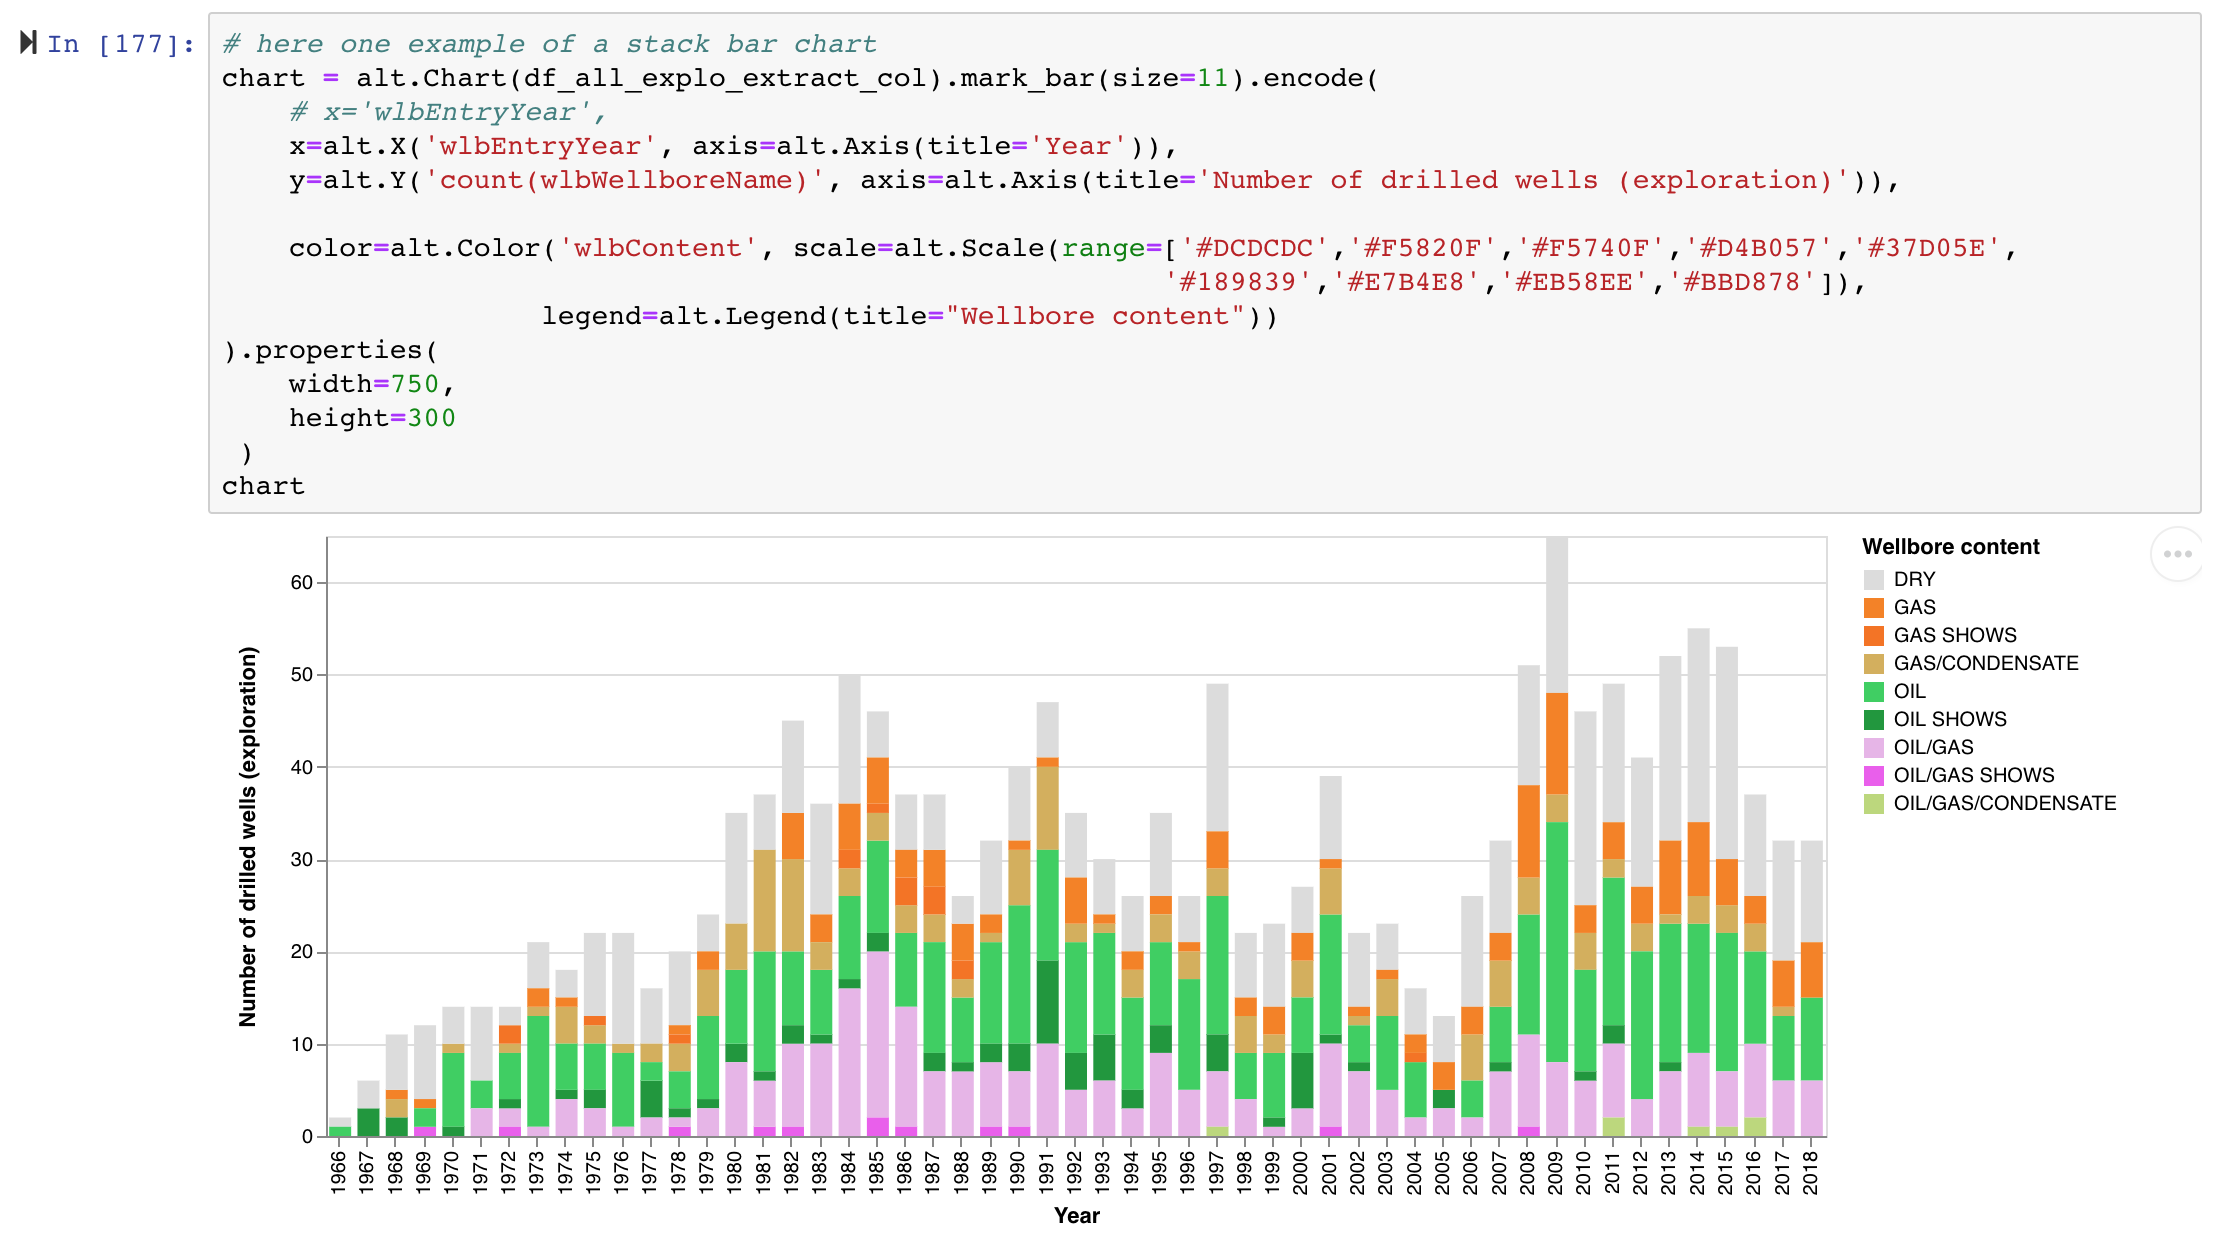This screenshot has width=2214, height=1234.
Task: Click the OIL/GAS SHOWS magenta swatch
Action: pyautogui.click(x=1873, y=776)
